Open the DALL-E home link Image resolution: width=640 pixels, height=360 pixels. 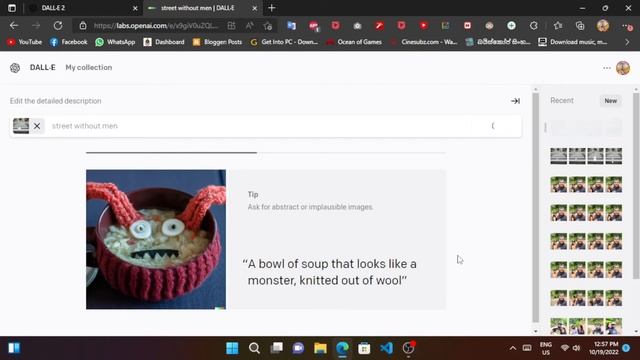[x=42, y=67]
